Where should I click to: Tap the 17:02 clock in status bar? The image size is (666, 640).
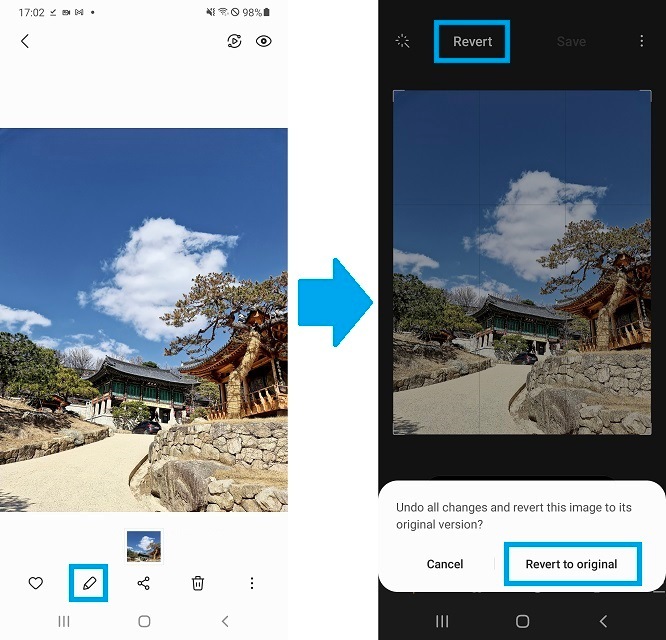point(31,12)
